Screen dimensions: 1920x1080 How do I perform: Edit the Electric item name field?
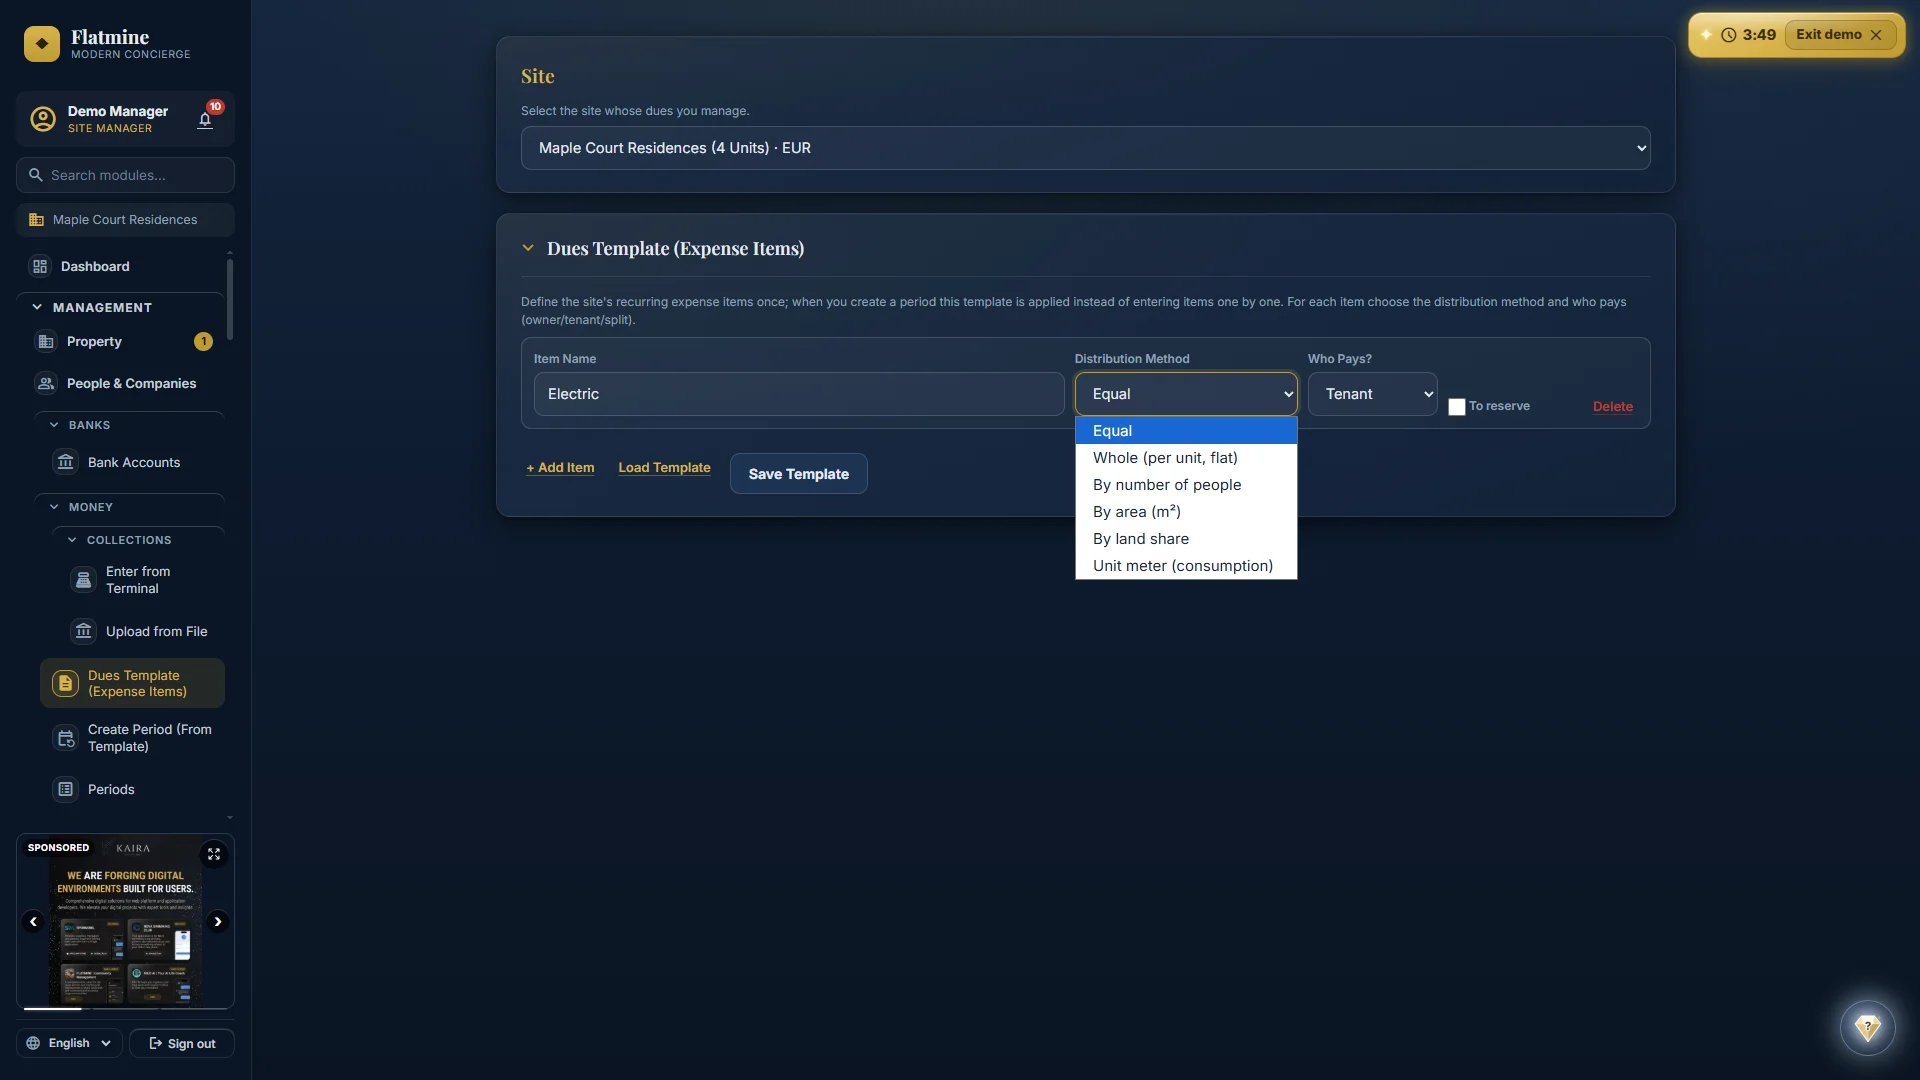tap(799, 394)
